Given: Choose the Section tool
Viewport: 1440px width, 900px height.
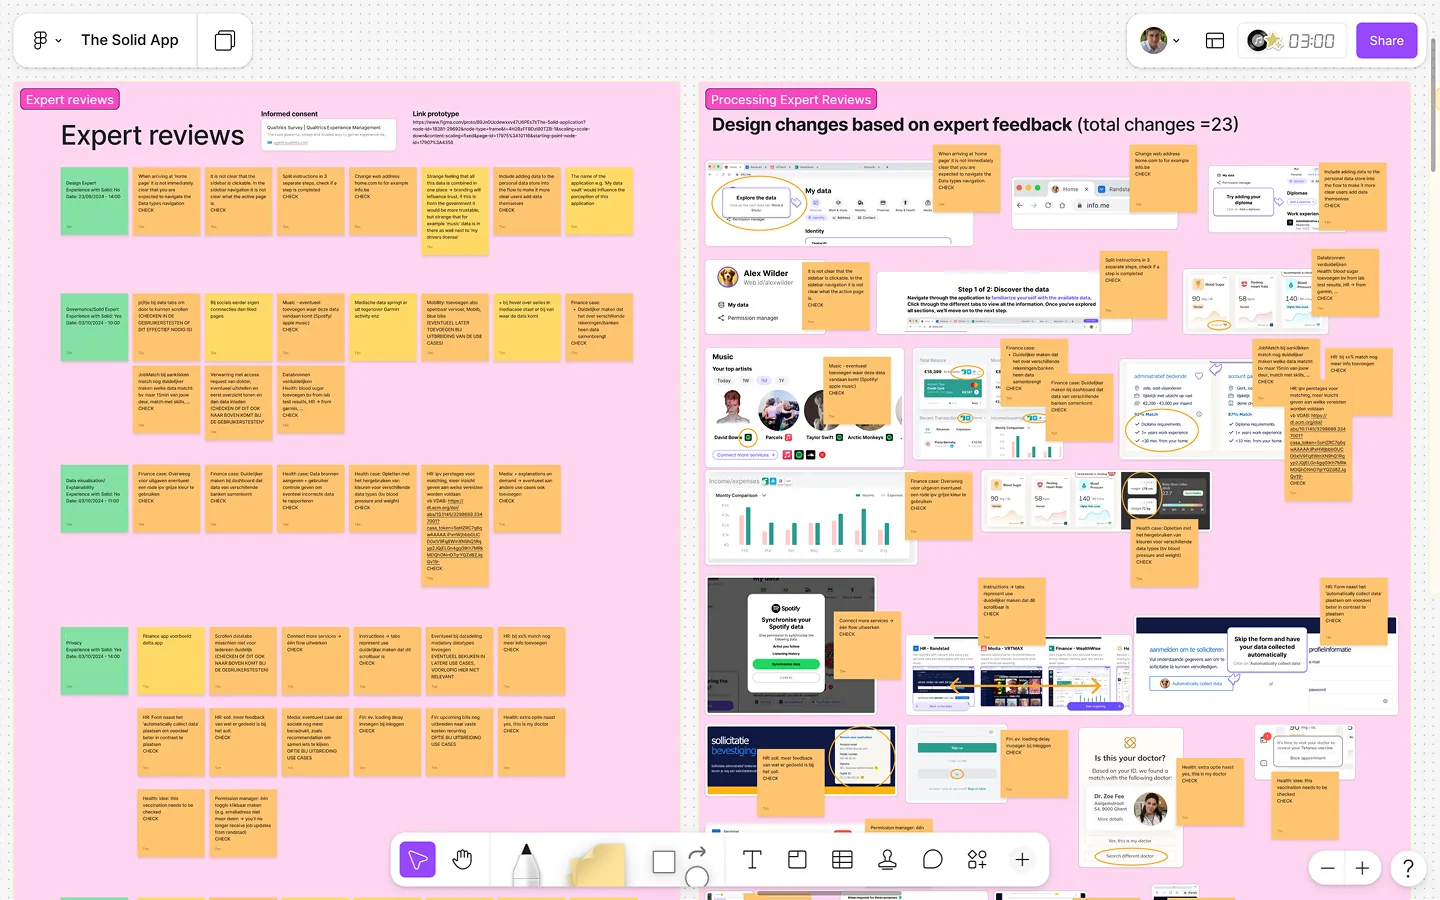Looking at the screenshot, I should coord(797,860).
